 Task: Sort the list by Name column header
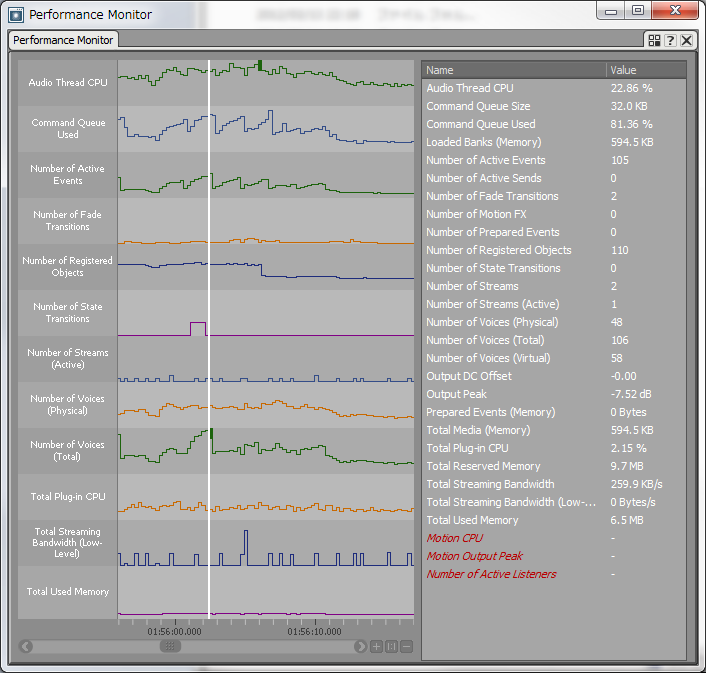click(x=514, y=70)
